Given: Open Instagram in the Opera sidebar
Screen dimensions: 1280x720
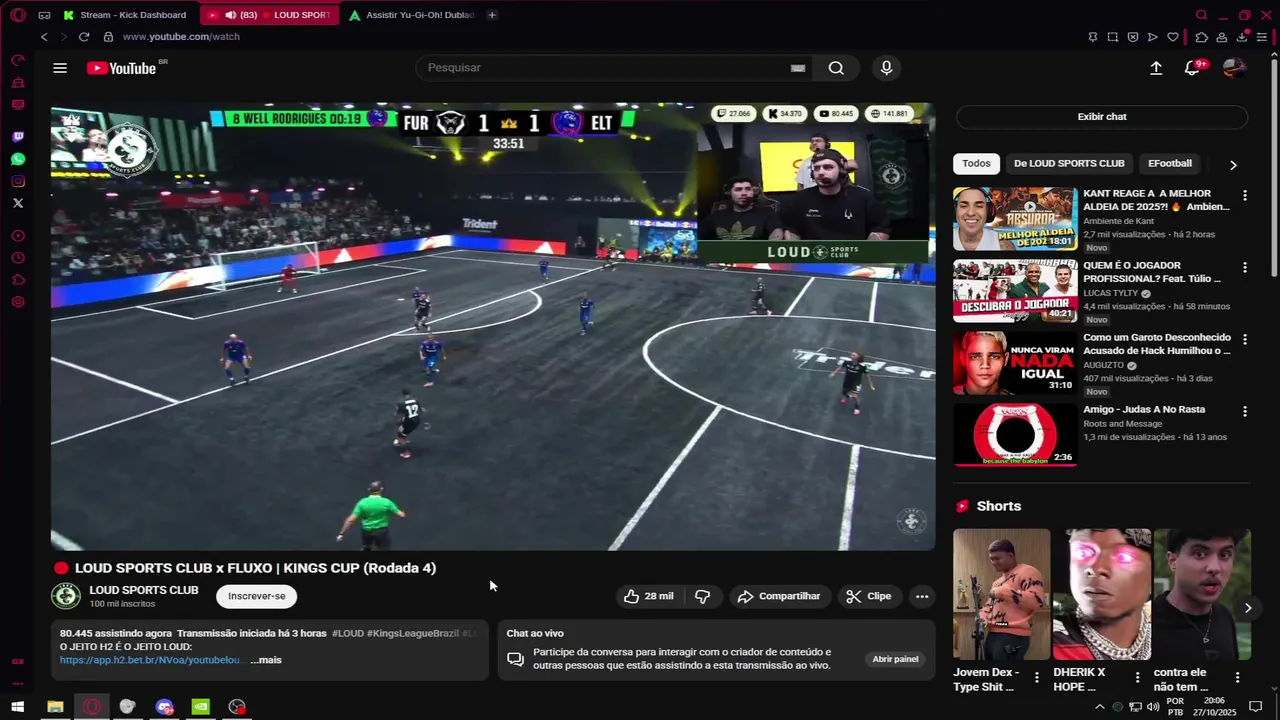Looking at the screenshot, I should click(x=18, y=181).
